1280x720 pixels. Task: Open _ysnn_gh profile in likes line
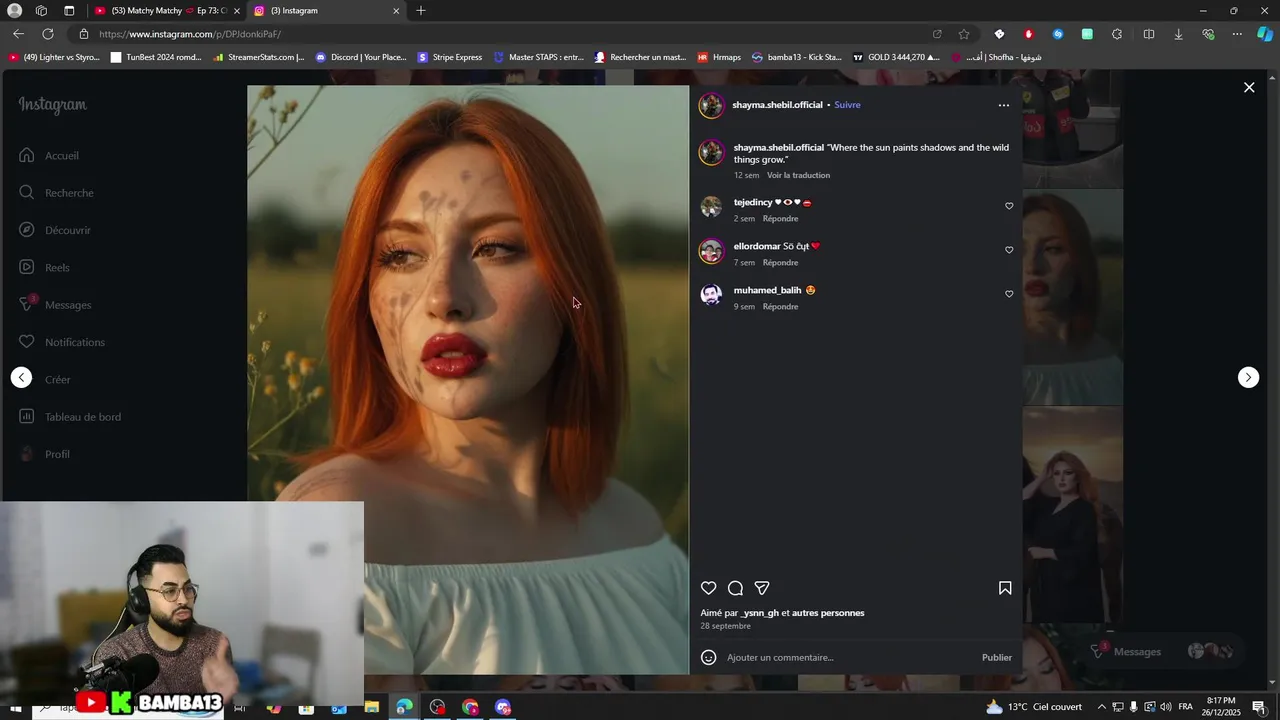pos(759,613)
